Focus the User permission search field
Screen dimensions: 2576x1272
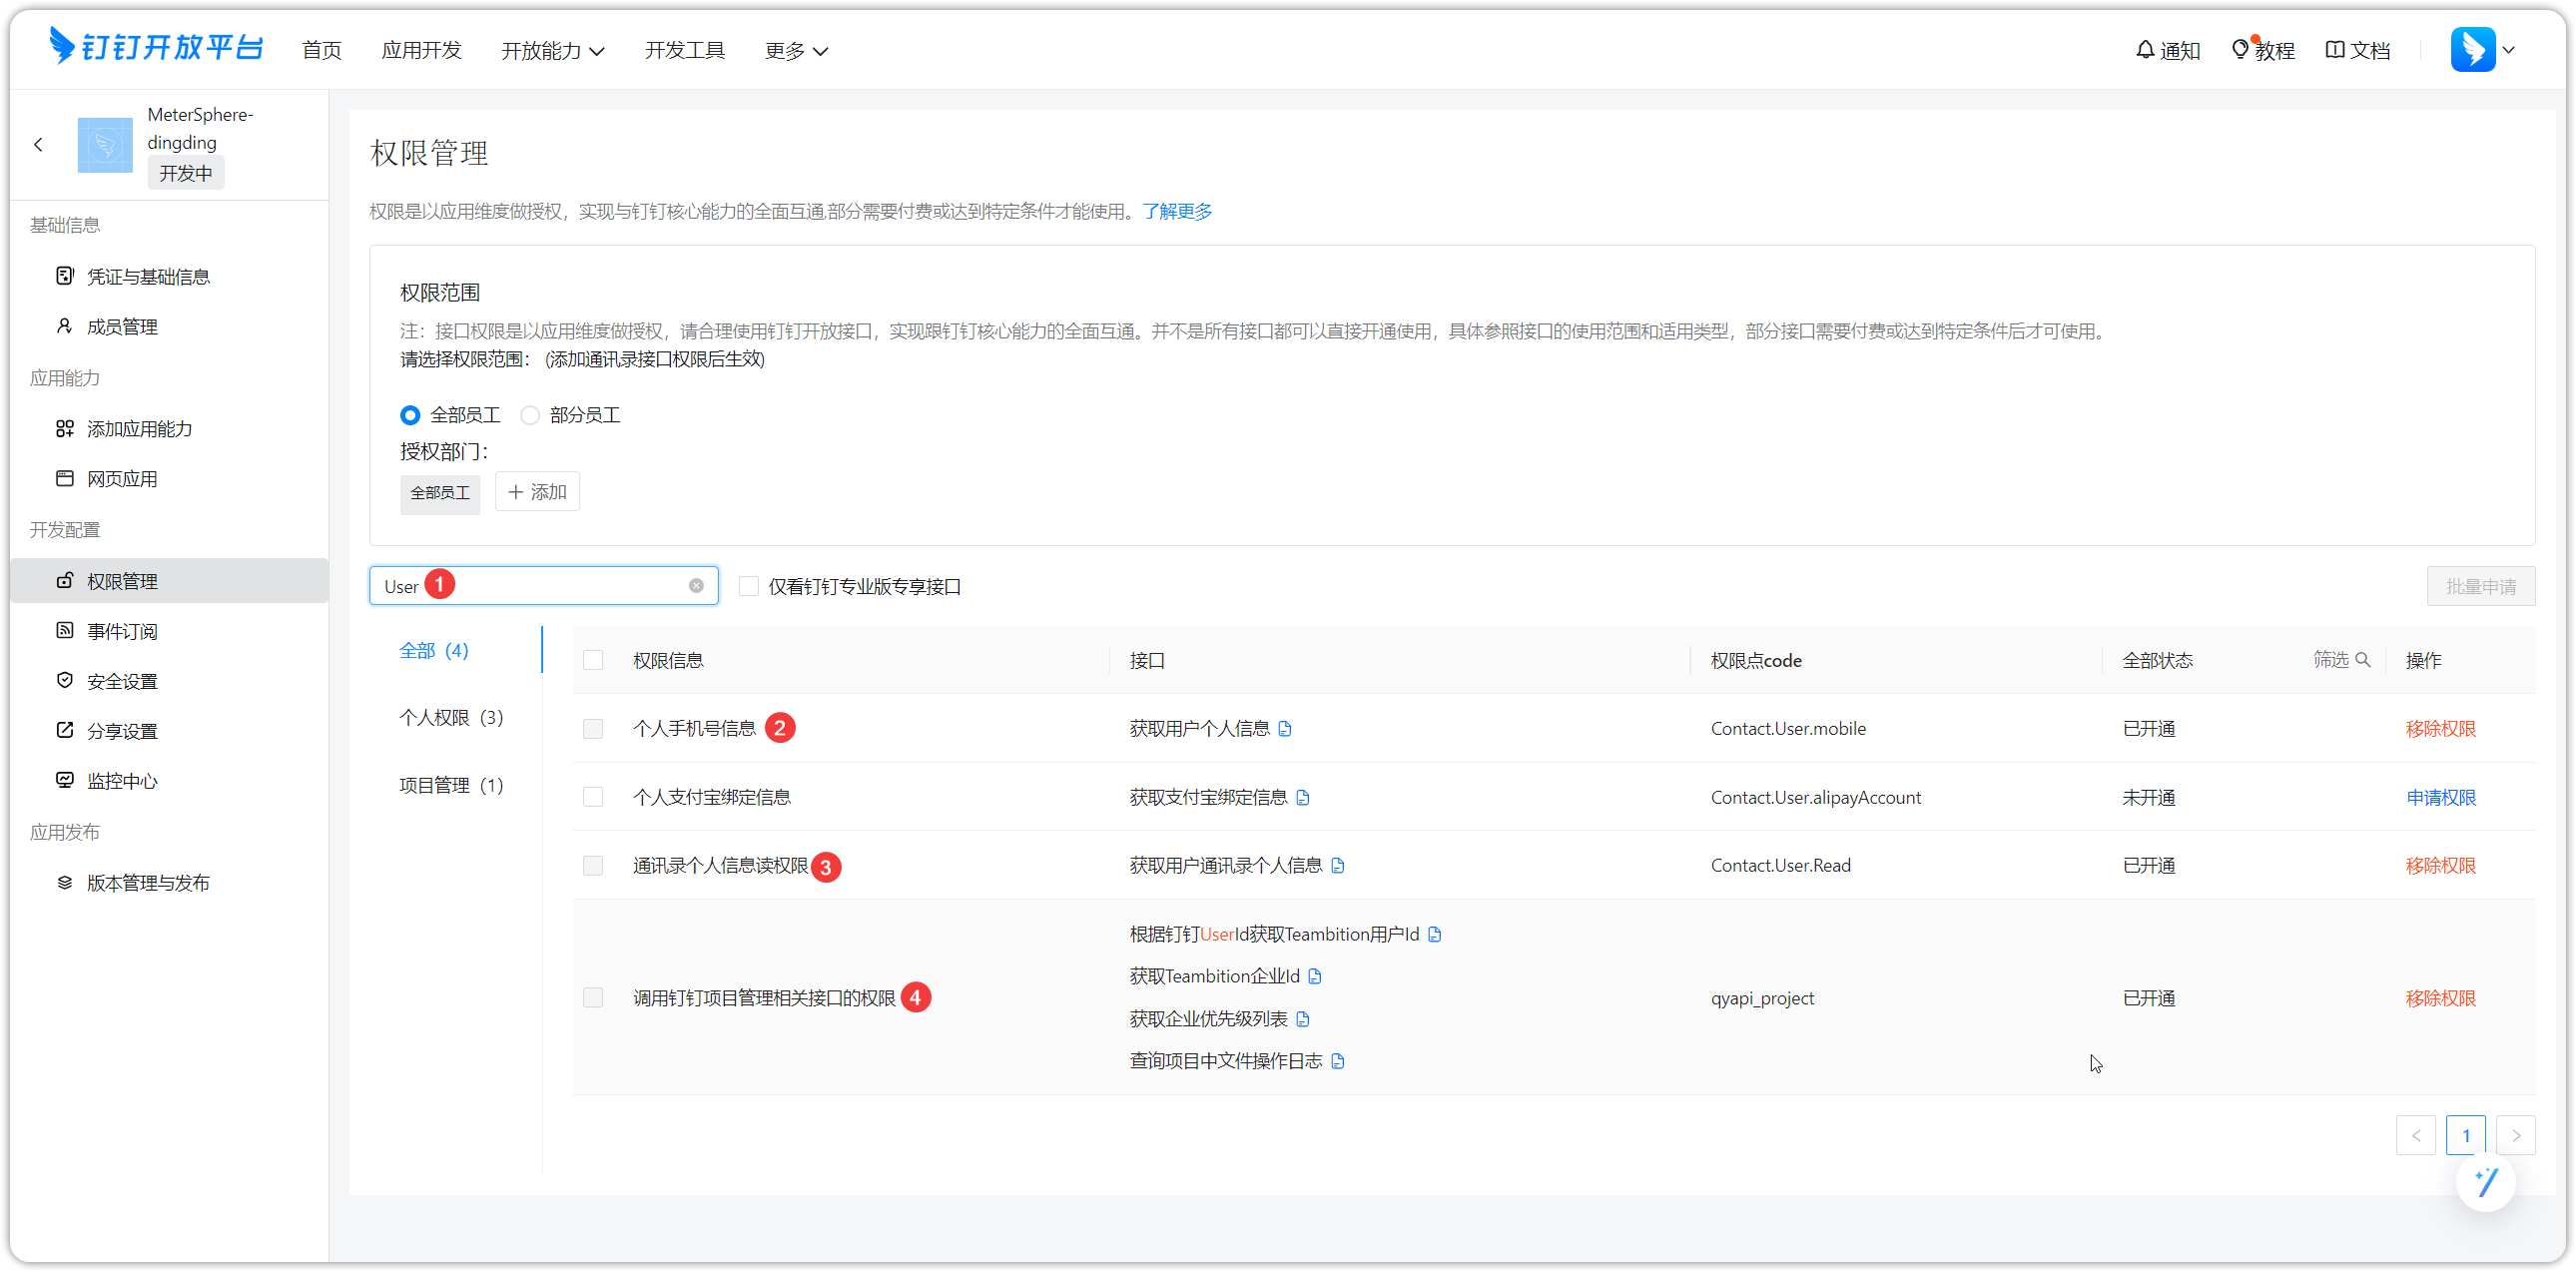(544, 586)
